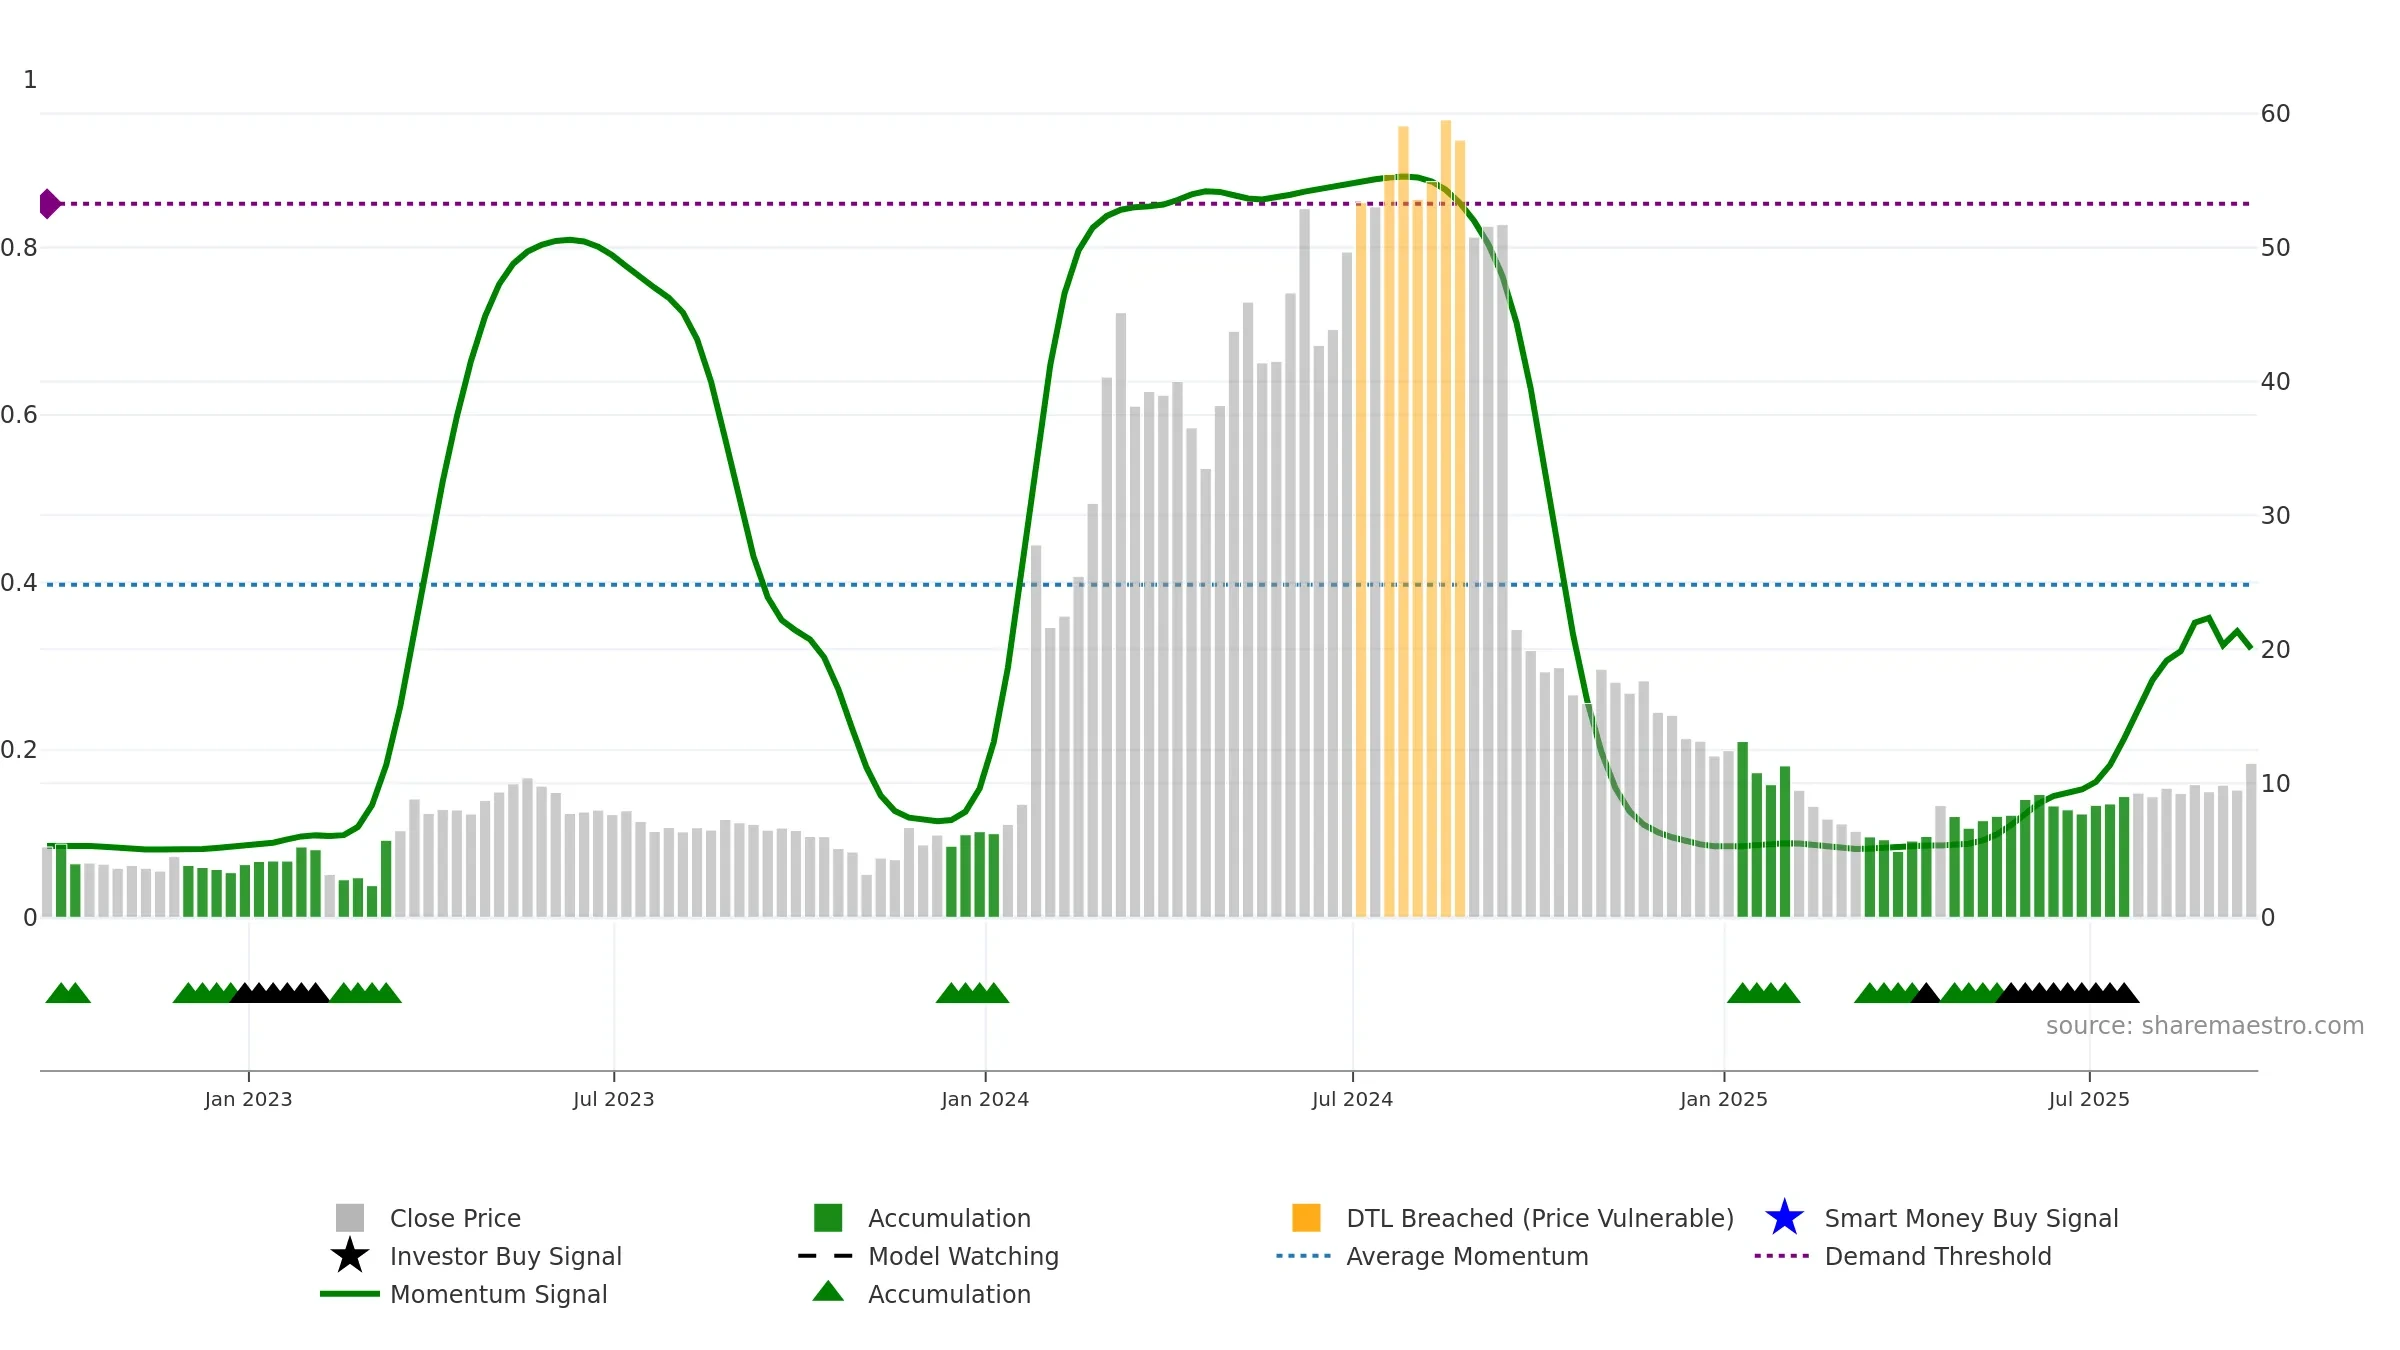Image resolution: width=2400 pixels, height=1350 pixels.
Task: Click the green Momentum Signal legend line
Action: (350, 1294)
